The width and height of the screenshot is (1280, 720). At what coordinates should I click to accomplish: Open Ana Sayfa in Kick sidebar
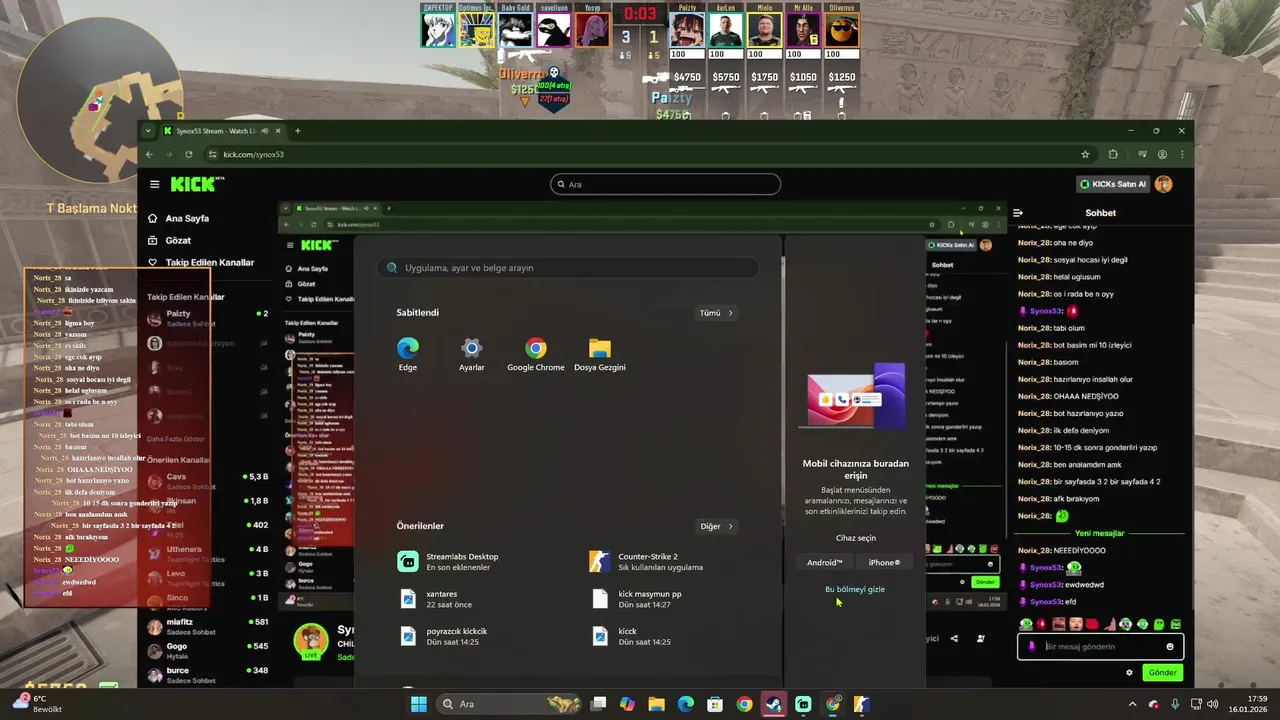178,218
